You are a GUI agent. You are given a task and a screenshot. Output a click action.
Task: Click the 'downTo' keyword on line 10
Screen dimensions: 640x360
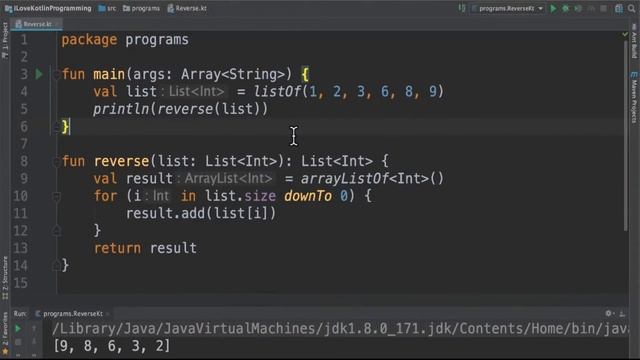308,196
